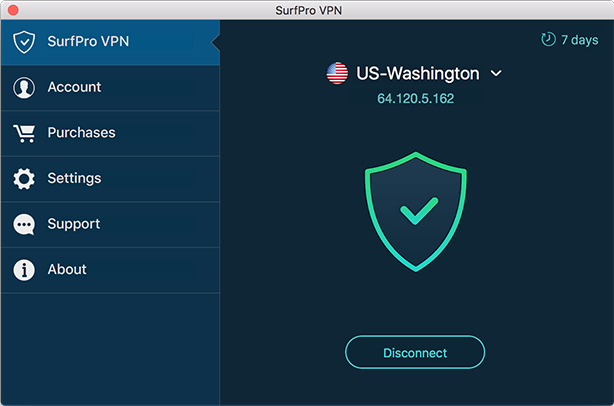The height and width of the screenshot is (406, 614).
Task: Click the Disconnect button
Action: (415, 352)
